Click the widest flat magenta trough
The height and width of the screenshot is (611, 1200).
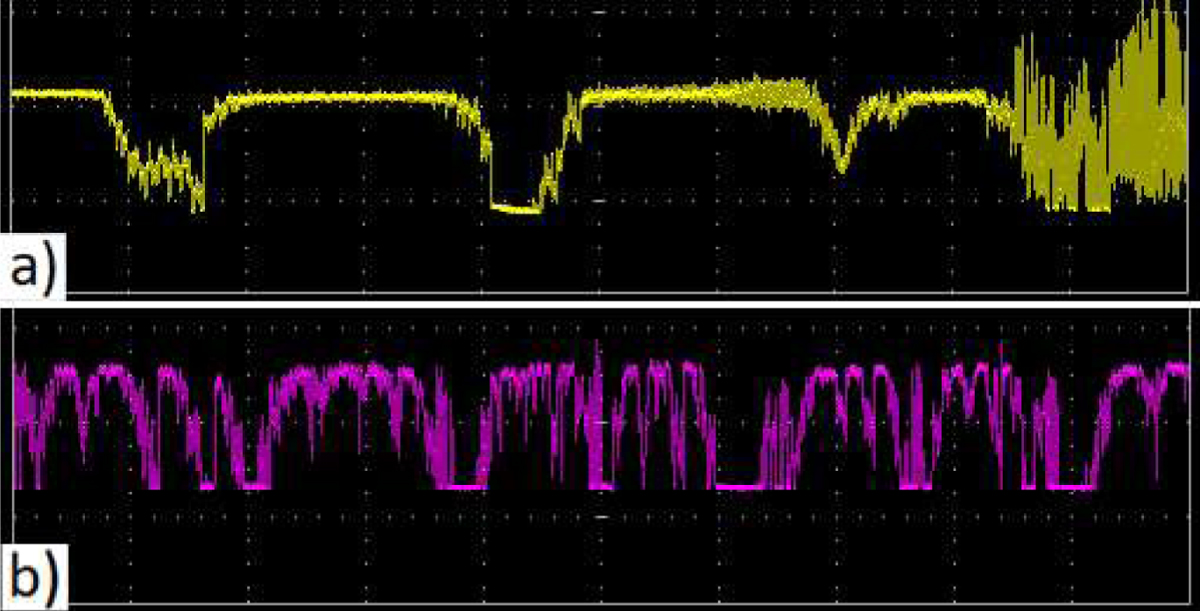coord(740,485)
